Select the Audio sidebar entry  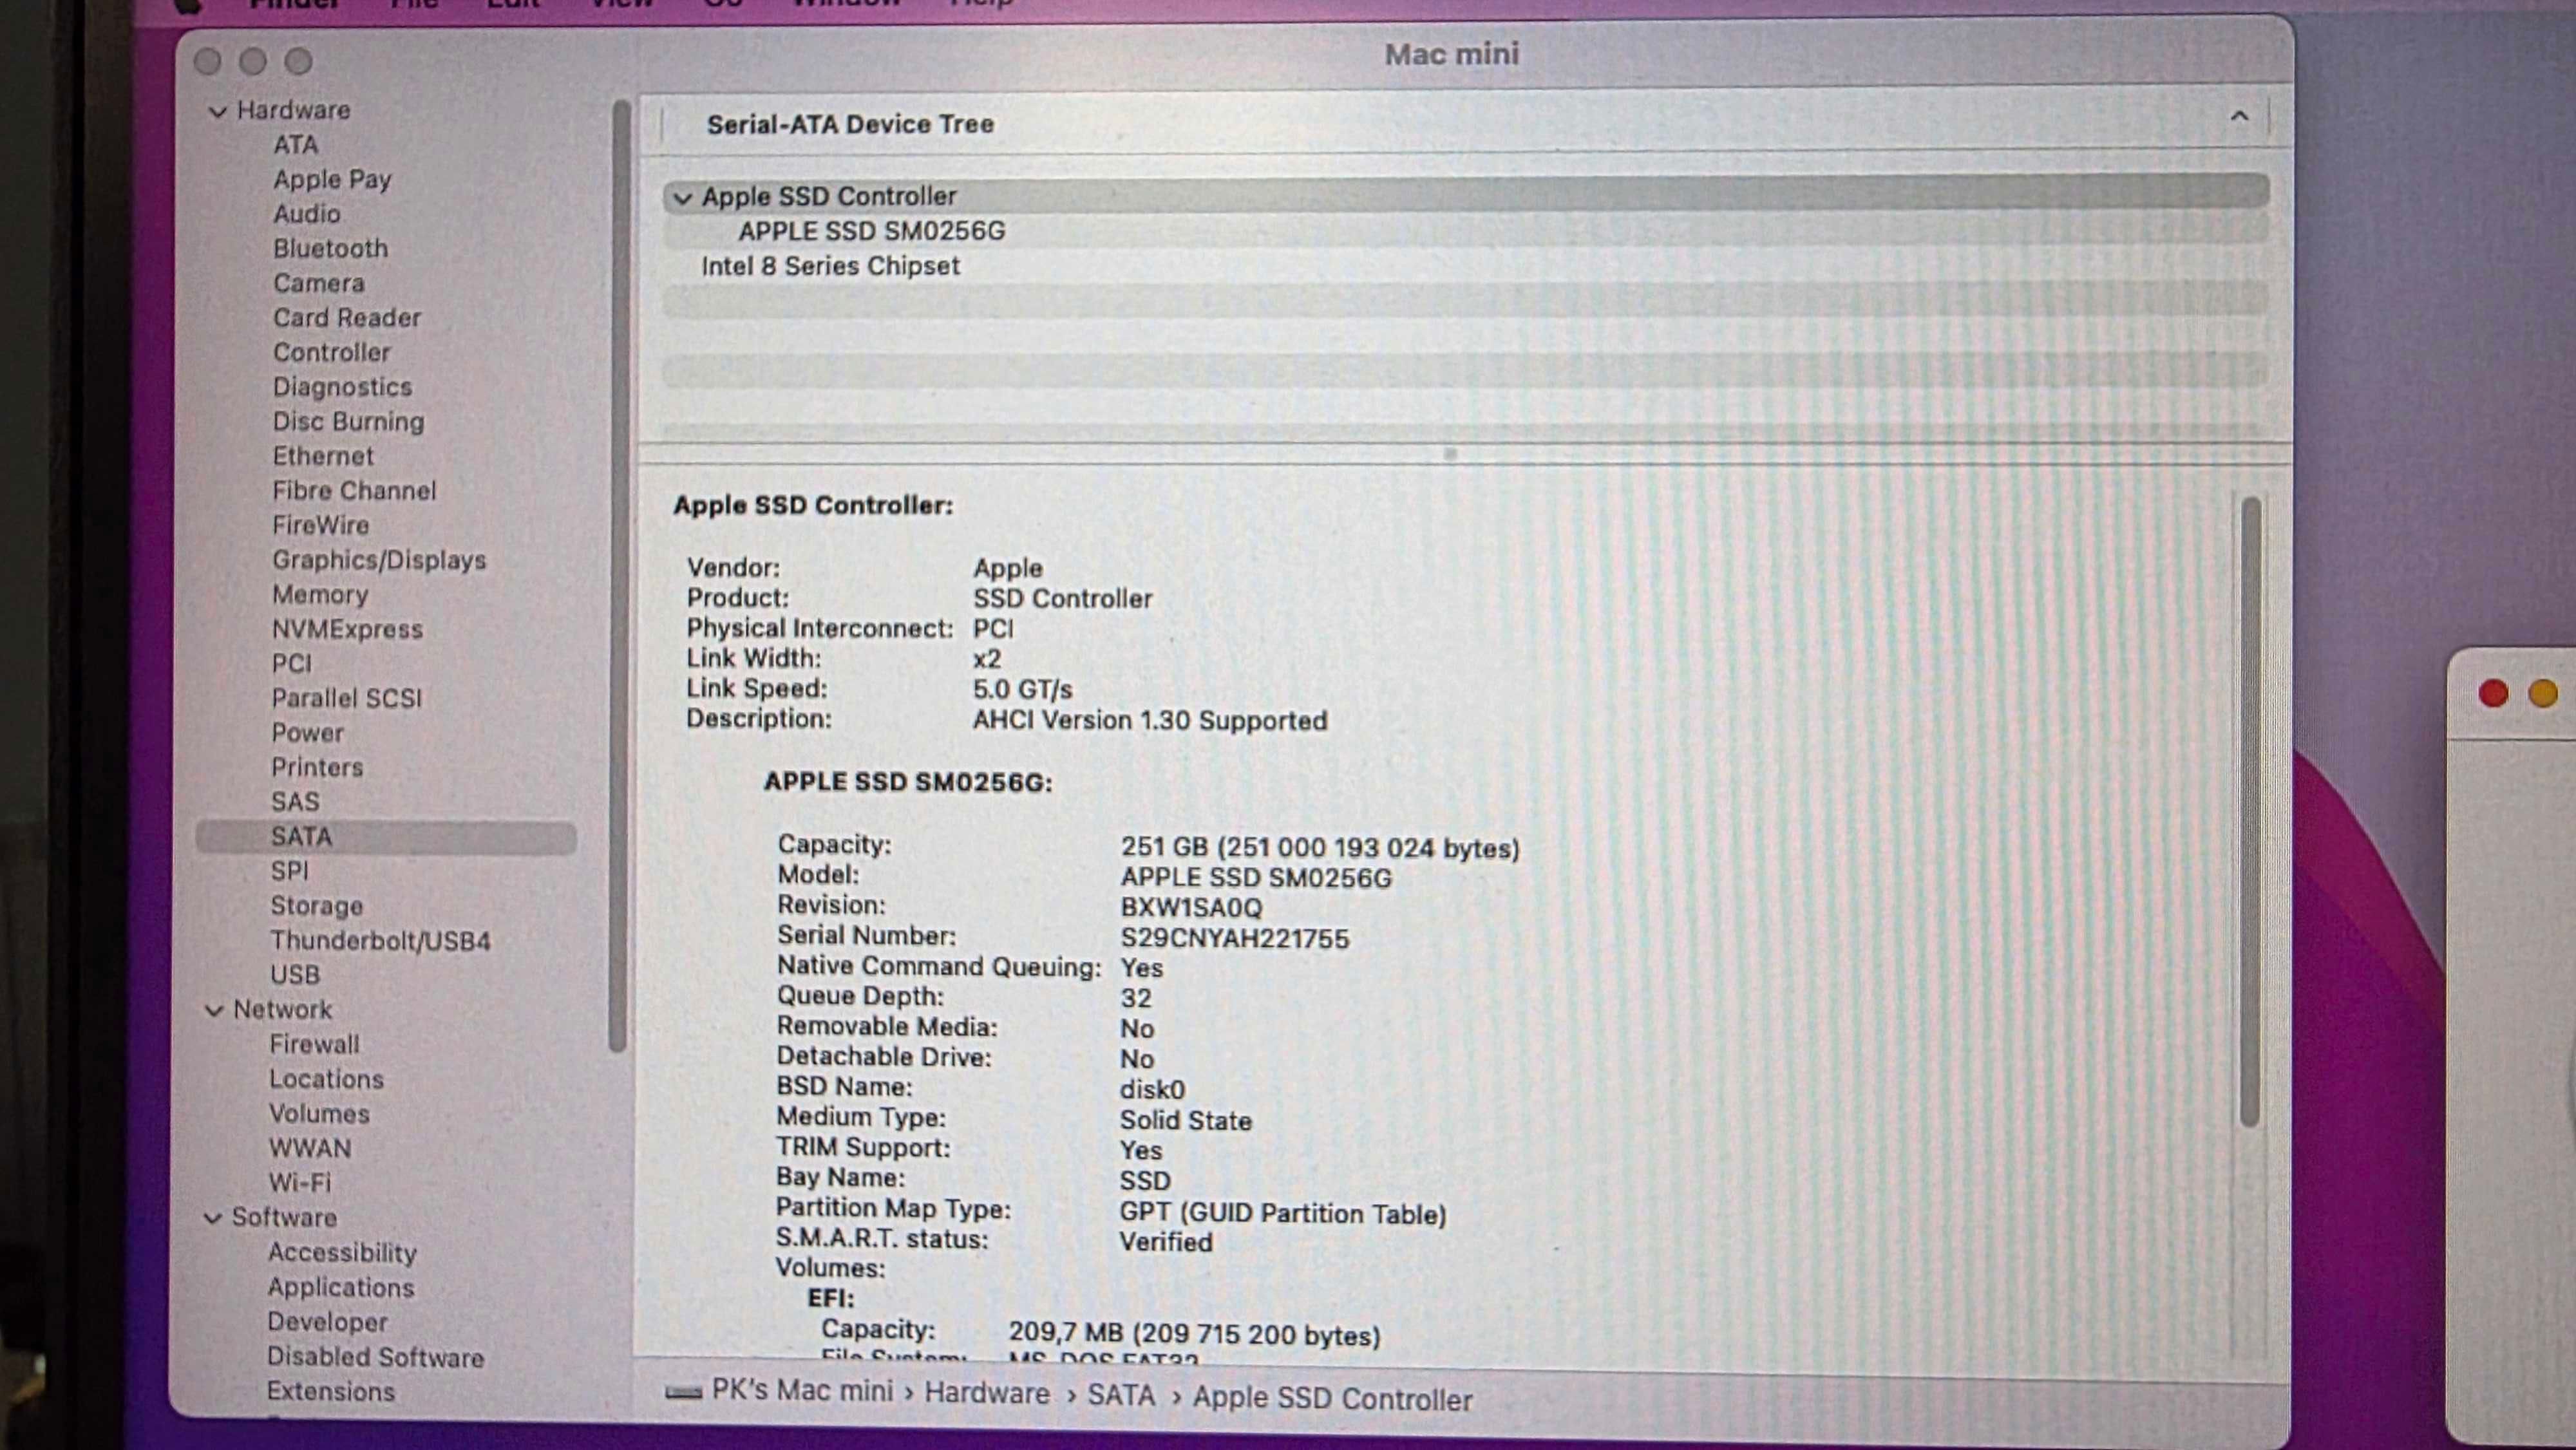307,214
